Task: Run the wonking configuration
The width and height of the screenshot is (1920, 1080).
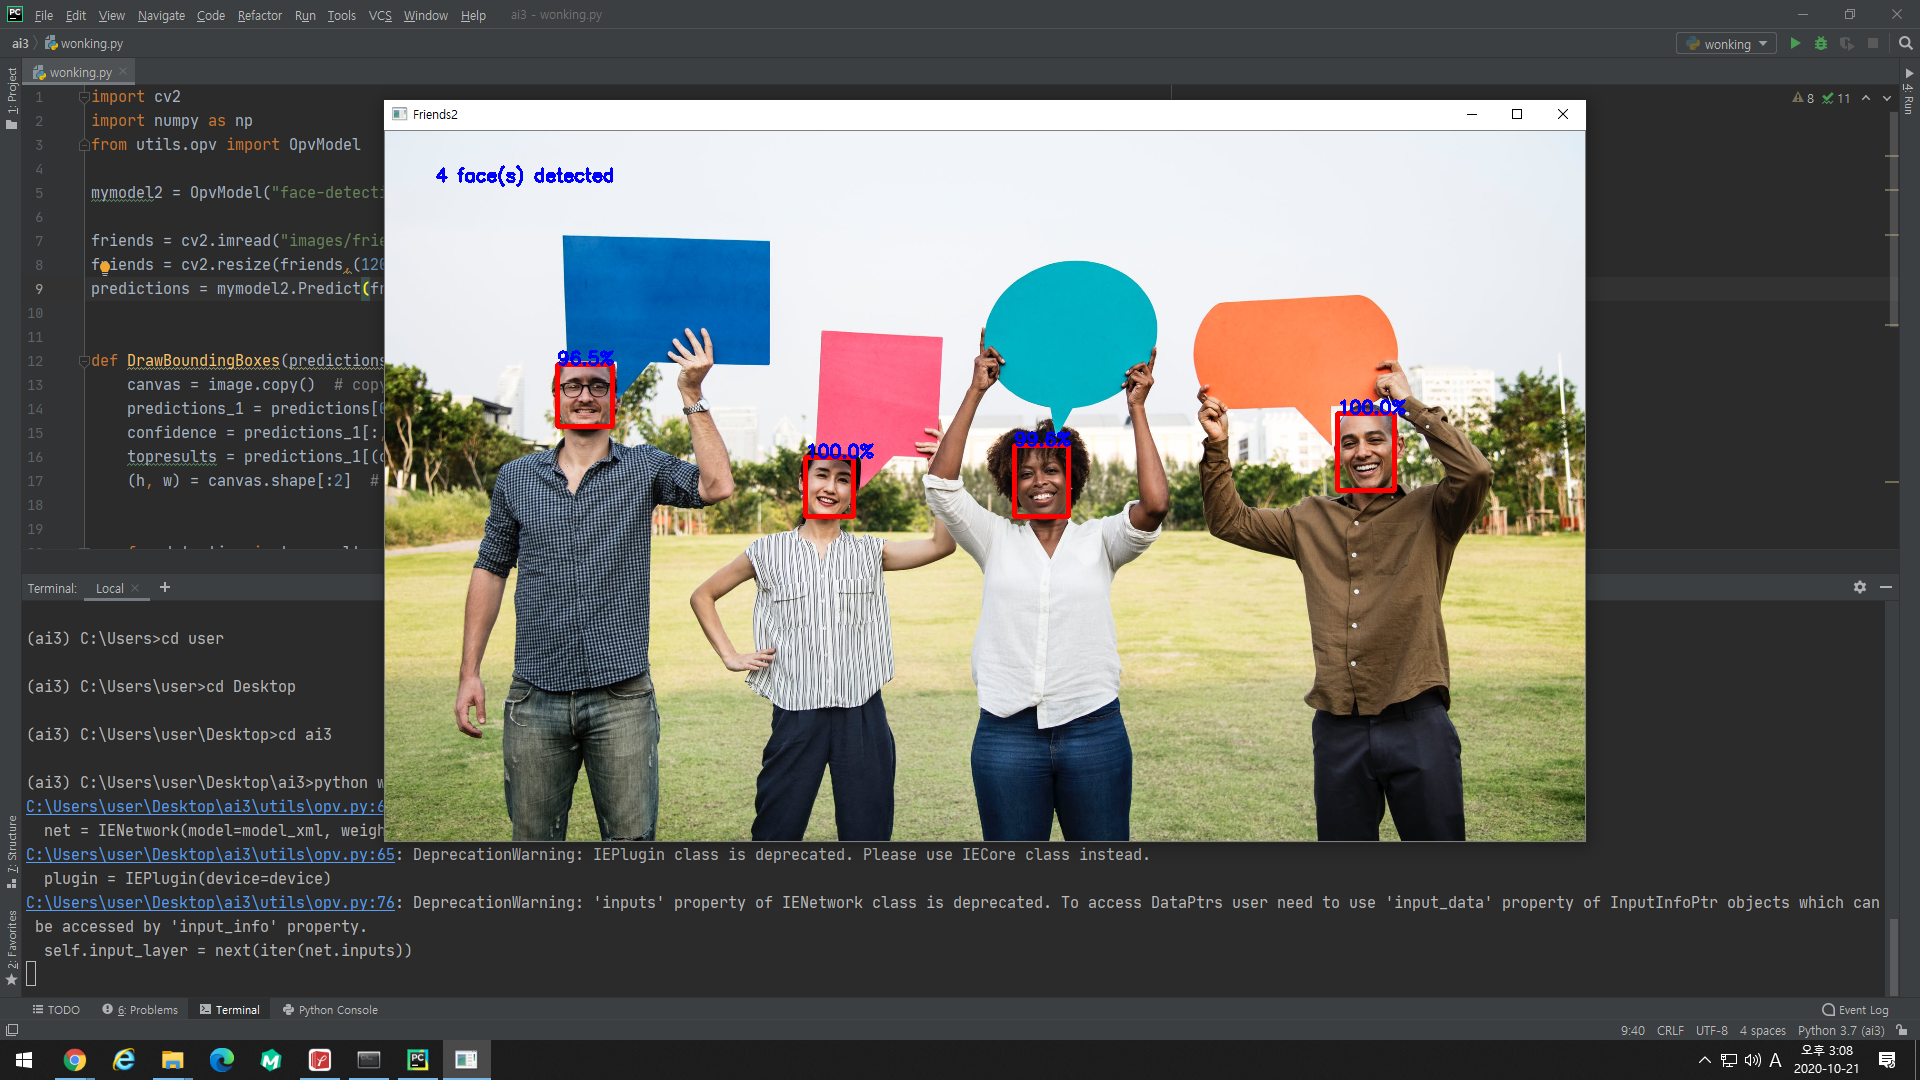Action: pyautogui.click(x=1795, y=44)
